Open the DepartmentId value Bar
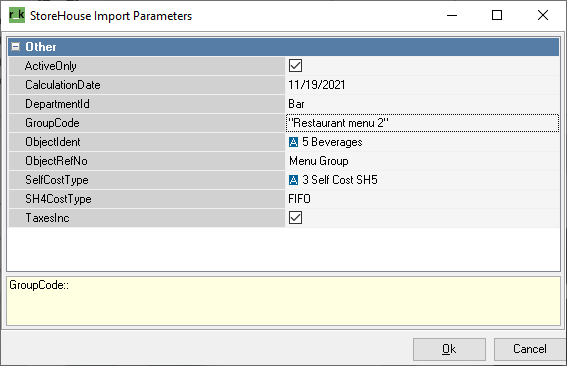567x366 pixels. (x=422, y=104)
